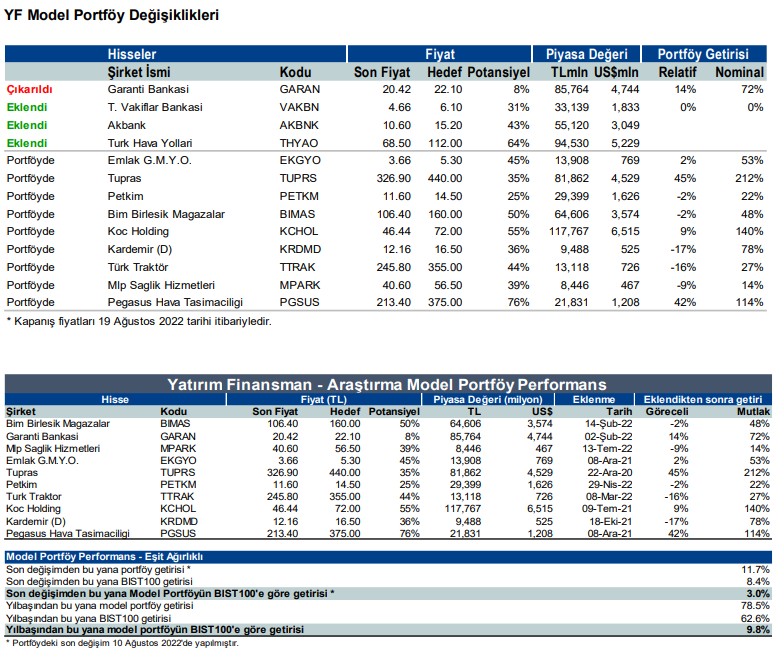This screenshot has width=779, height=653.
Task: Click 'Pegasus Hava Tasimaciligi' in top table
Action: 175,302
